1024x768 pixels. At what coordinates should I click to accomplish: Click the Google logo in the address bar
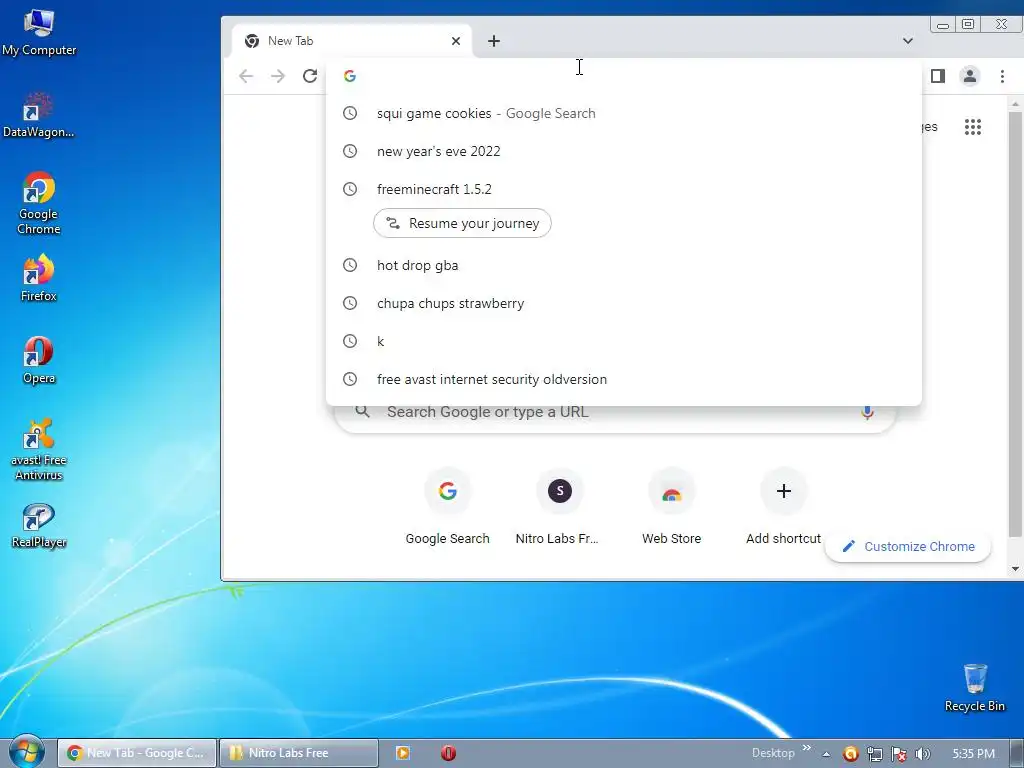click(x=350, y=76)
